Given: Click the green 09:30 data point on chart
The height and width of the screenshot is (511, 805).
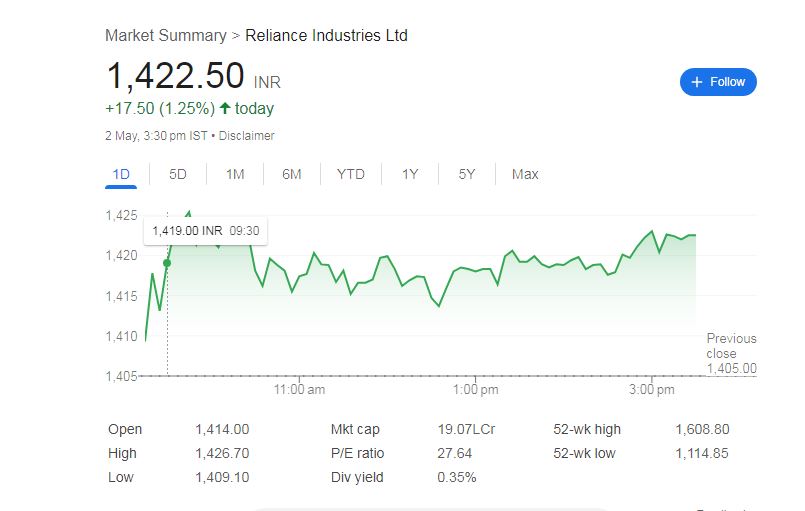Looking at the screenshot, I should click(x=167, y=263).
